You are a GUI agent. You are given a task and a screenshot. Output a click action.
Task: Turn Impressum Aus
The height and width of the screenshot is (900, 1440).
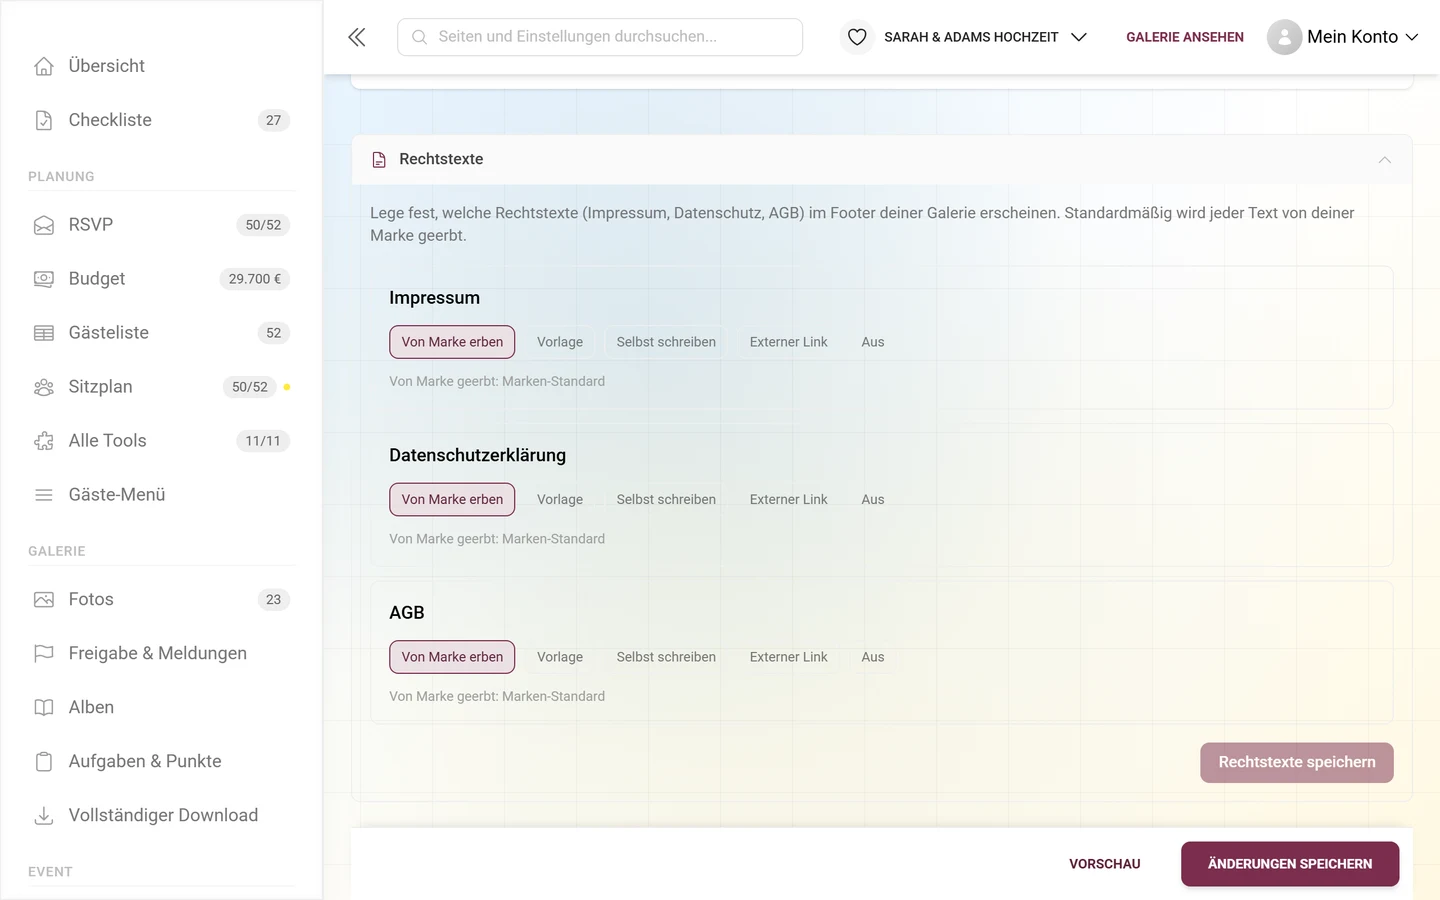873,342
